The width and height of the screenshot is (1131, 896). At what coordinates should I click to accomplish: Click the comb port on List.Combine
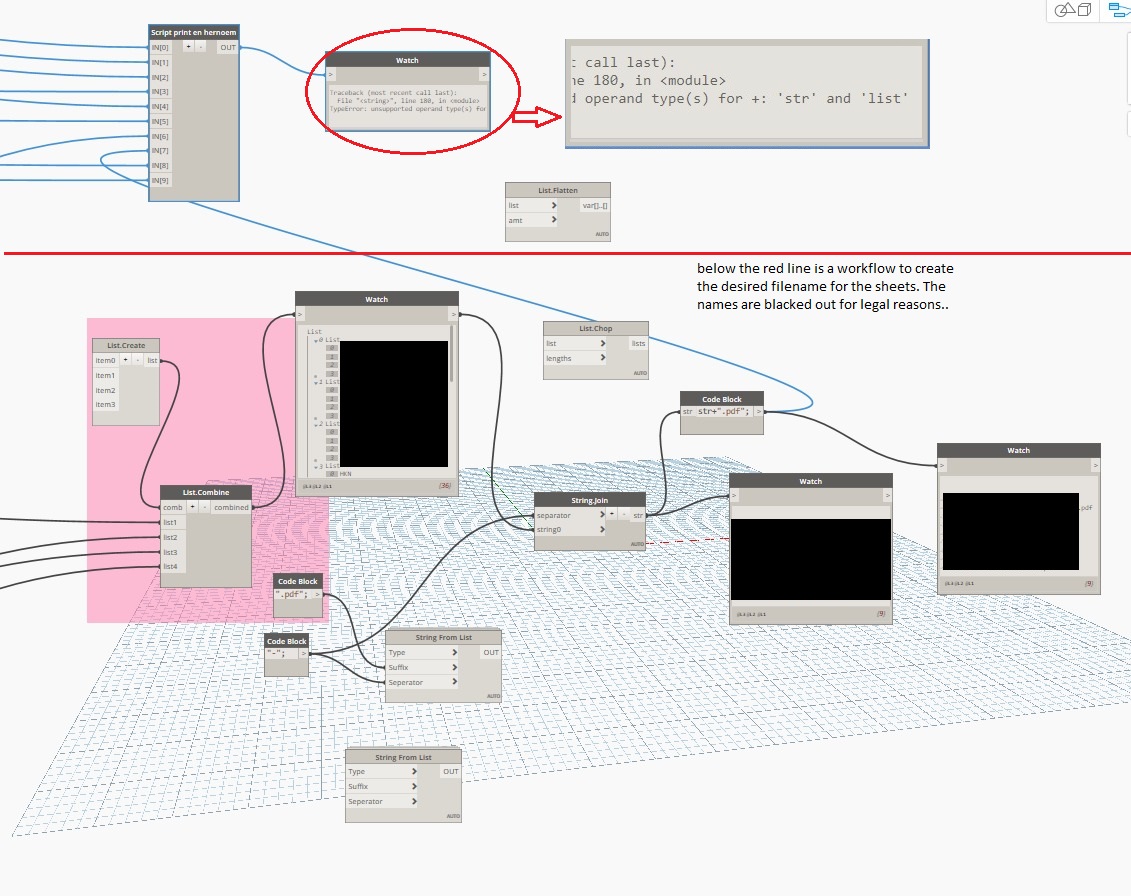click(x=172, y=507)
